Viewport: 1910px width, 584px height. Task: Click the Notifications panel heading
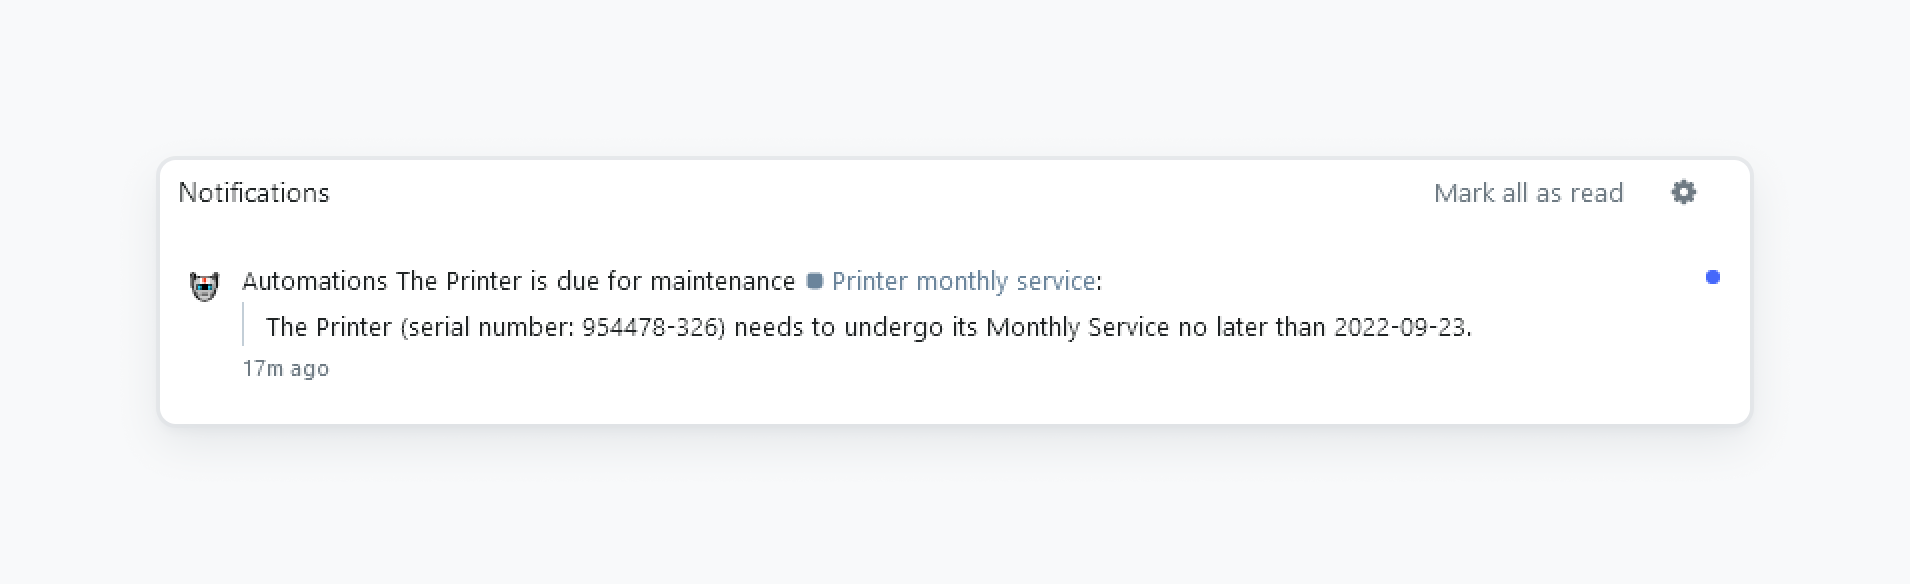point(254,193)
